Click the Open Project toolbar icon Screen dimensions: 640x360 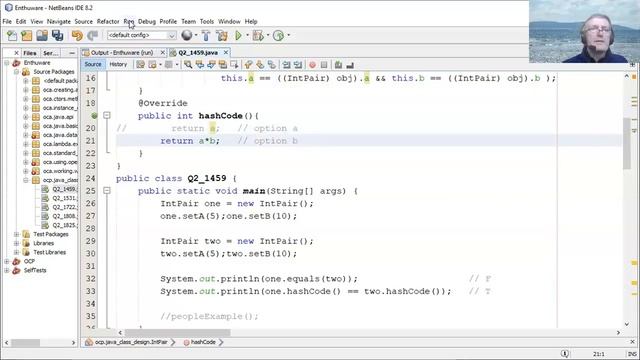42,36
